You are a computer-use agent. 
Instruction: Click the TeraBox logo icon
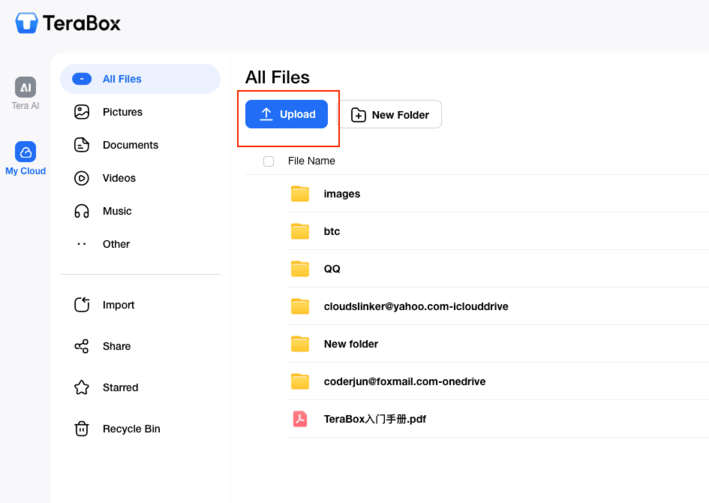click(26, 23)
